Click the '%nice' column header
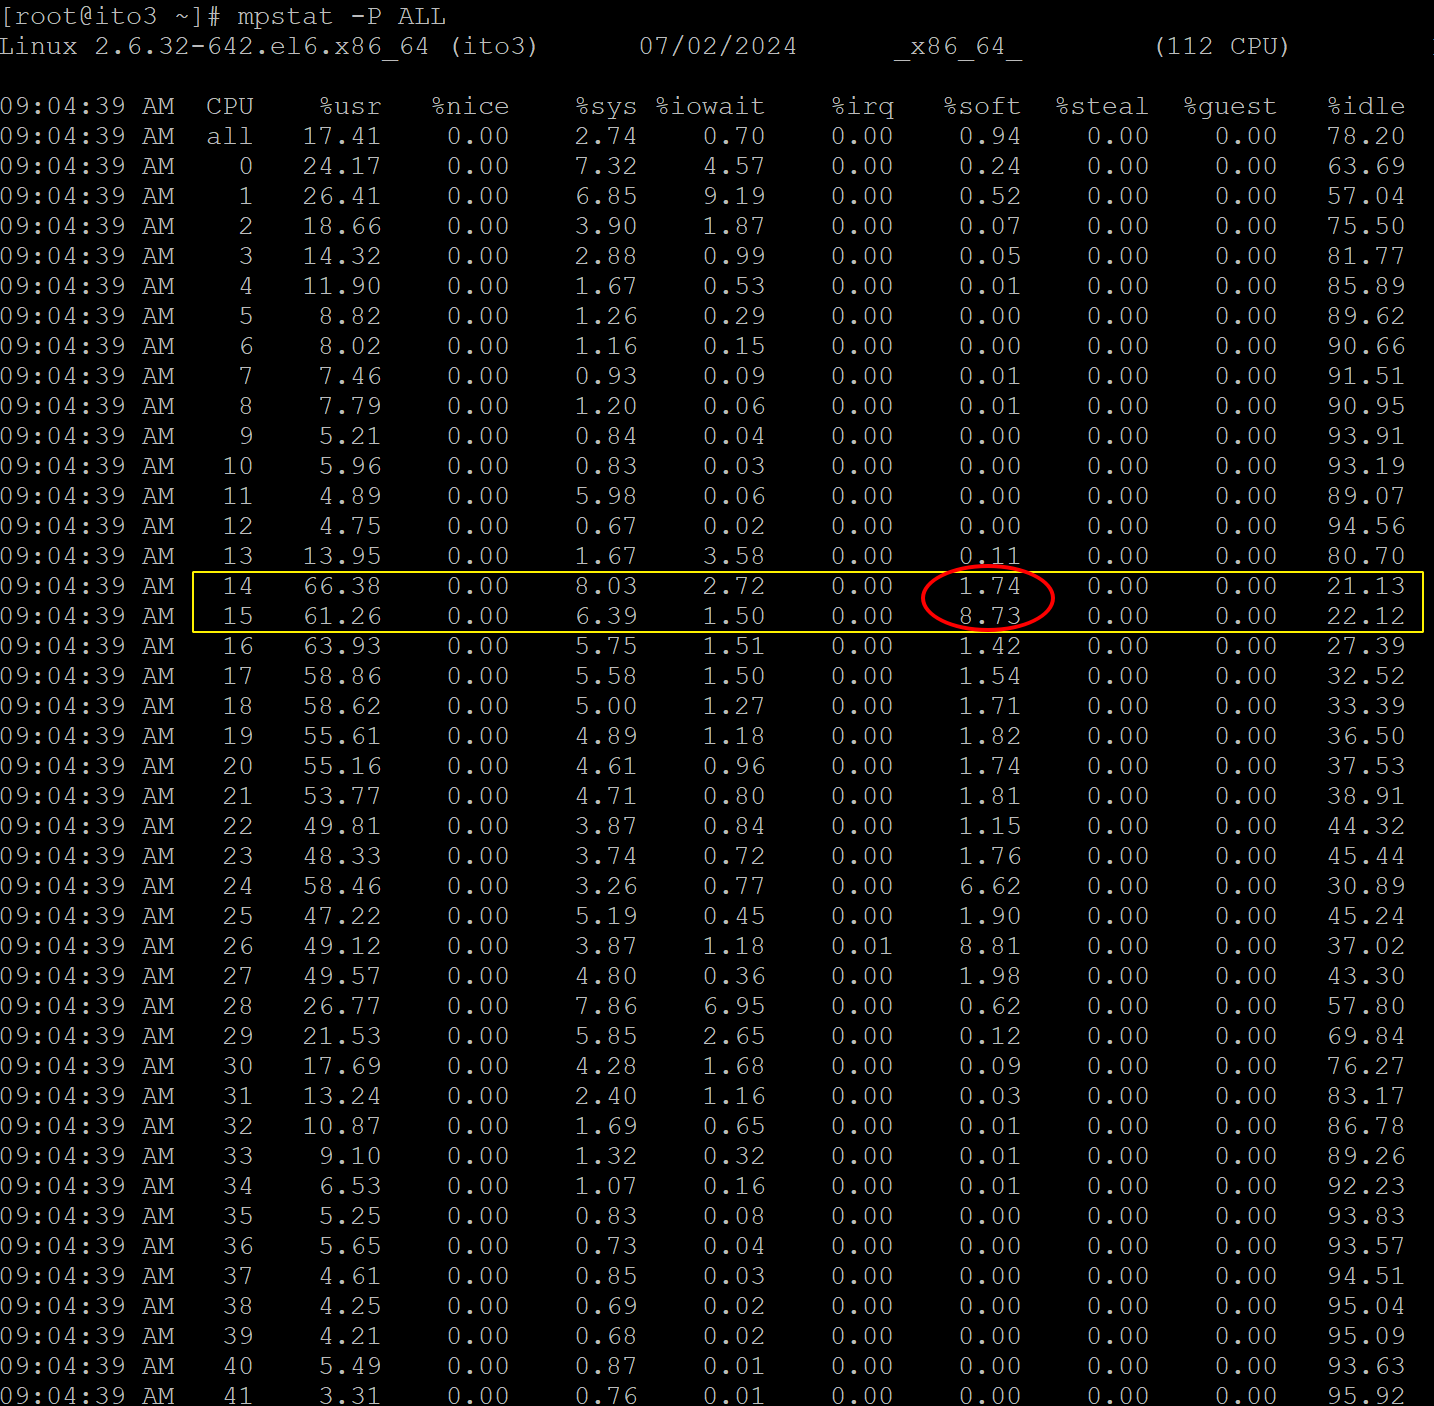Viewport: 1434px width, 1406px height. [470, 106]
